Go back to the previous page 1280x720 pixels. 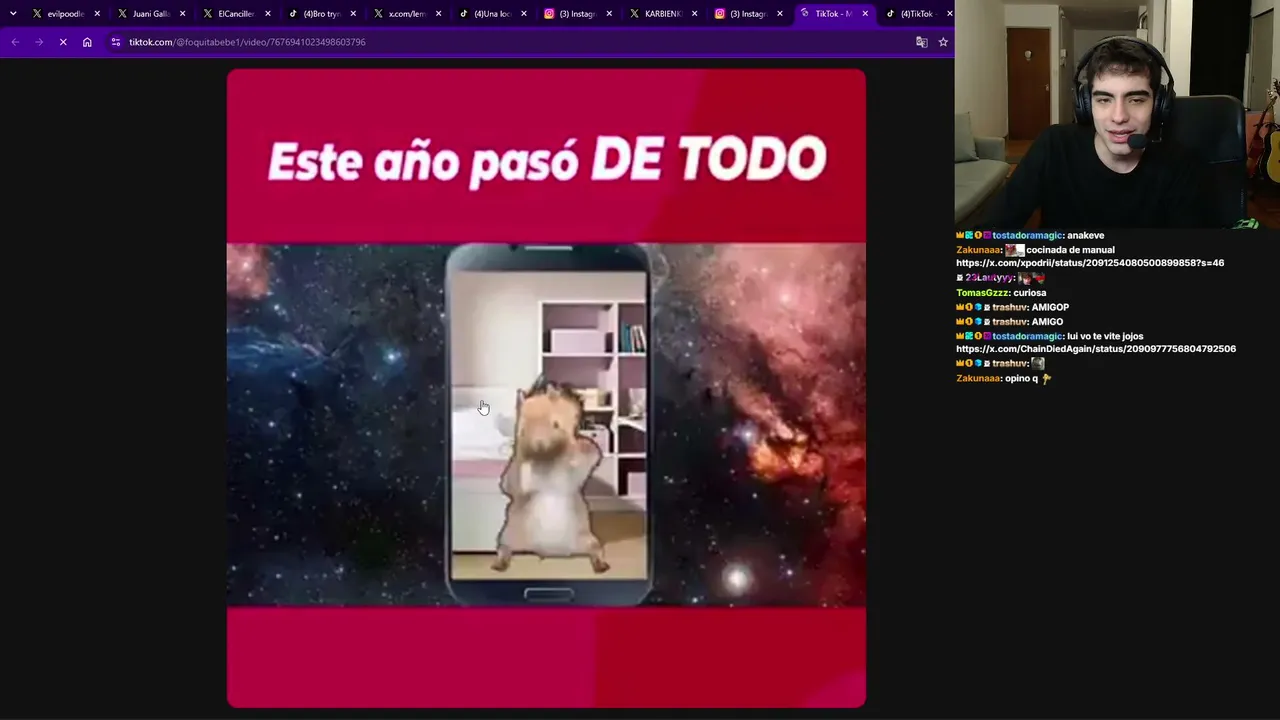click(15, 42)
